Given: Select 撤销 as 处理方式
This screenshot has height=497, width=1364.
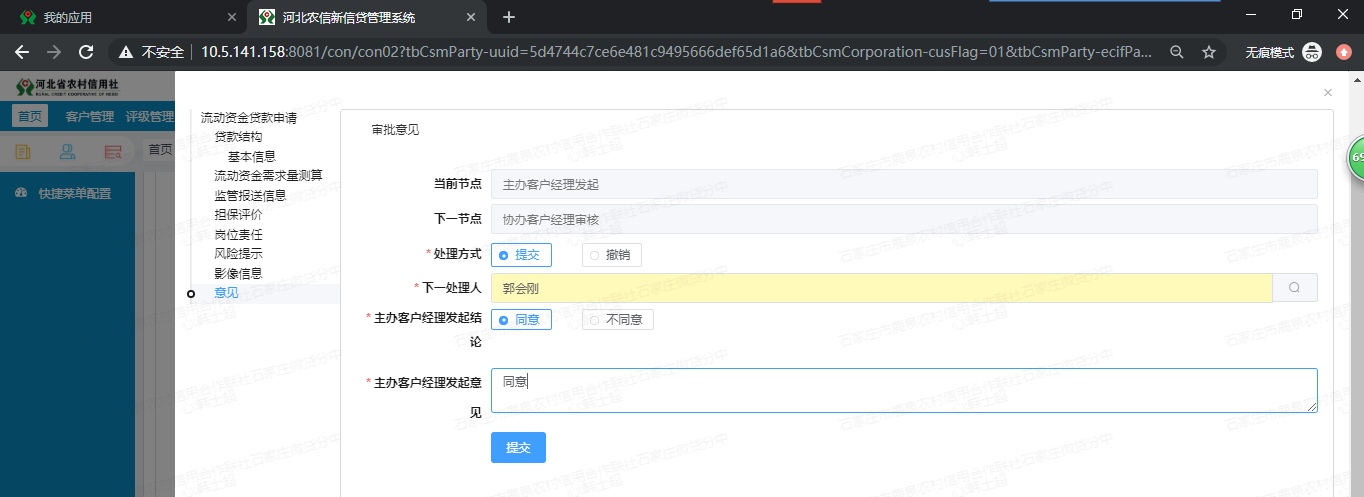Looking at the screenshot, I should point(612,255).
